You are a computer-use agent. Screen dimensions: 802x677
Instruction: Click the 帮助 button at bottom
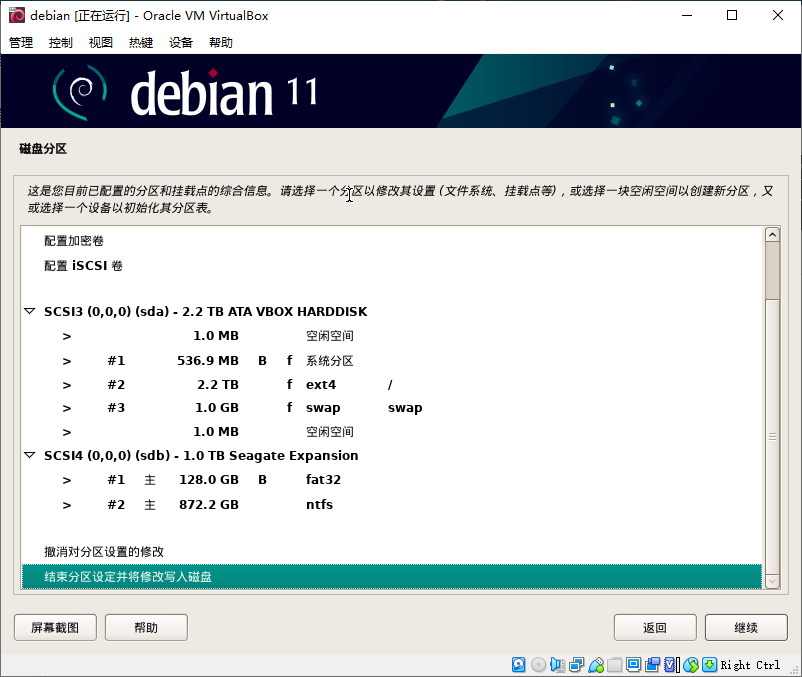146,627
